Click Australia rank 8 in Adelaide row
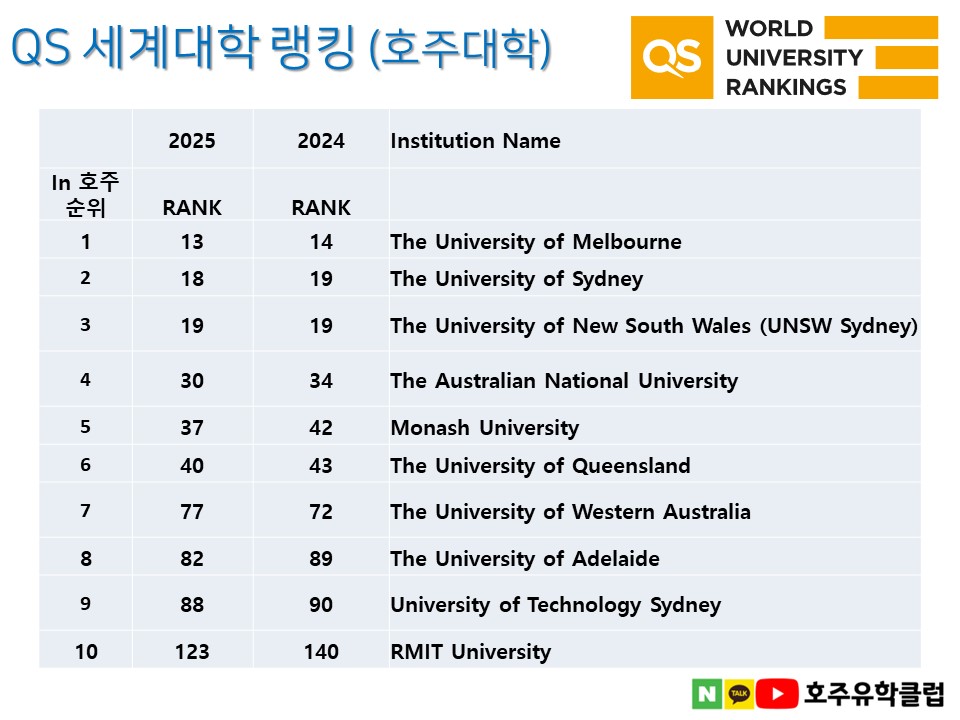This screenshot has width=960, height=720. [x=86, y=558]
